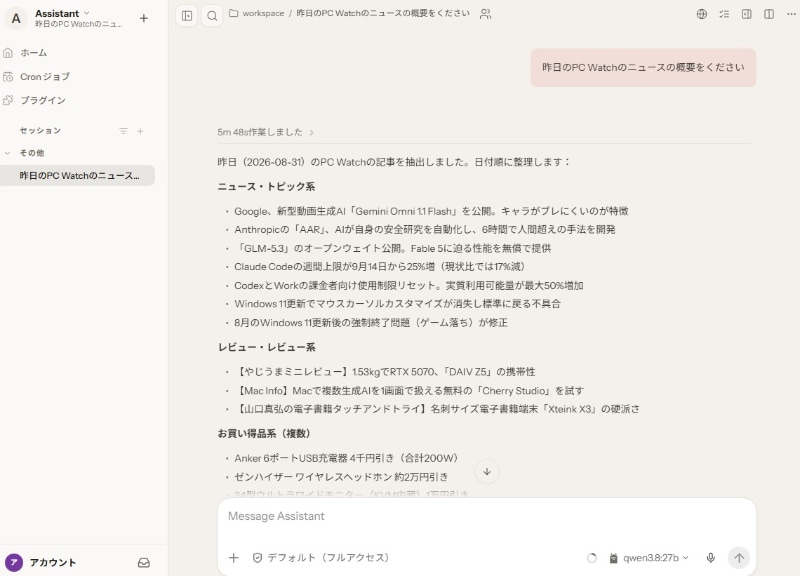Click the 昨日（2026-08-31）intro sentence
The width and height of the screenshot is (800, 576).
[x=393, y=162]
